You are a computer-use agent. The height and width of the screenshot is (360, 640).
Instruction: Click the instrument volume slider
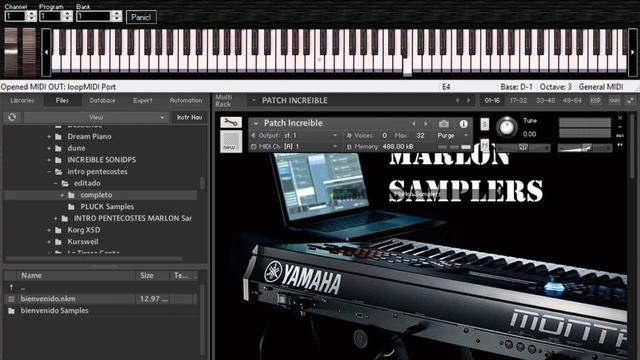coord(584,148)
